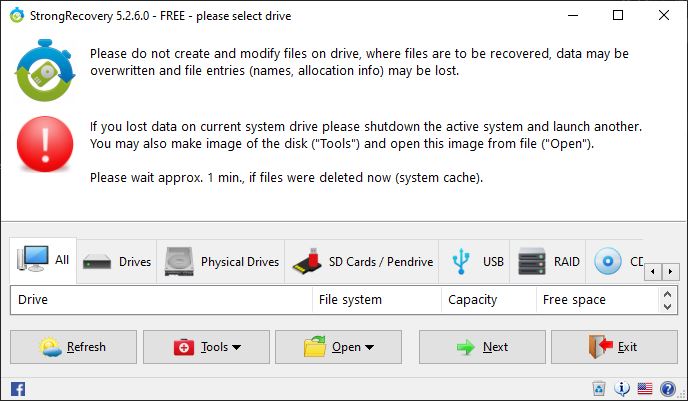Image resolution: width=688 pixels, height=401 pixels.
Task: Open help with the blue question mark icon
Action: pyautogui.click(x=667, y=389)
